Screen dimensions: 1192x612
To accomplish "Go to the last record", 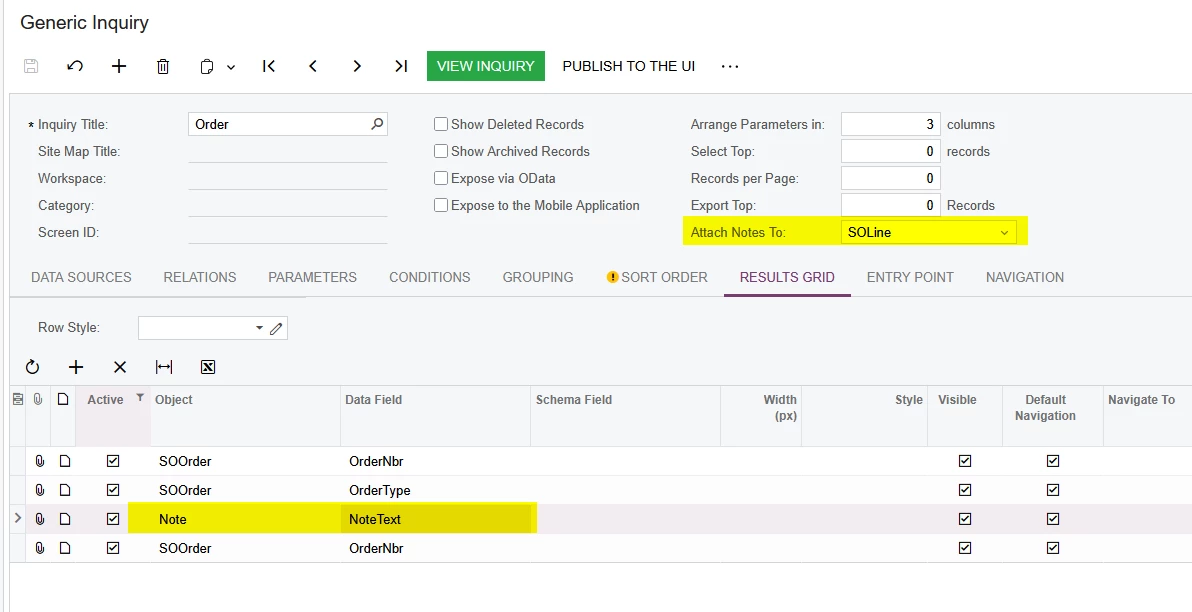I will point(401,66).
